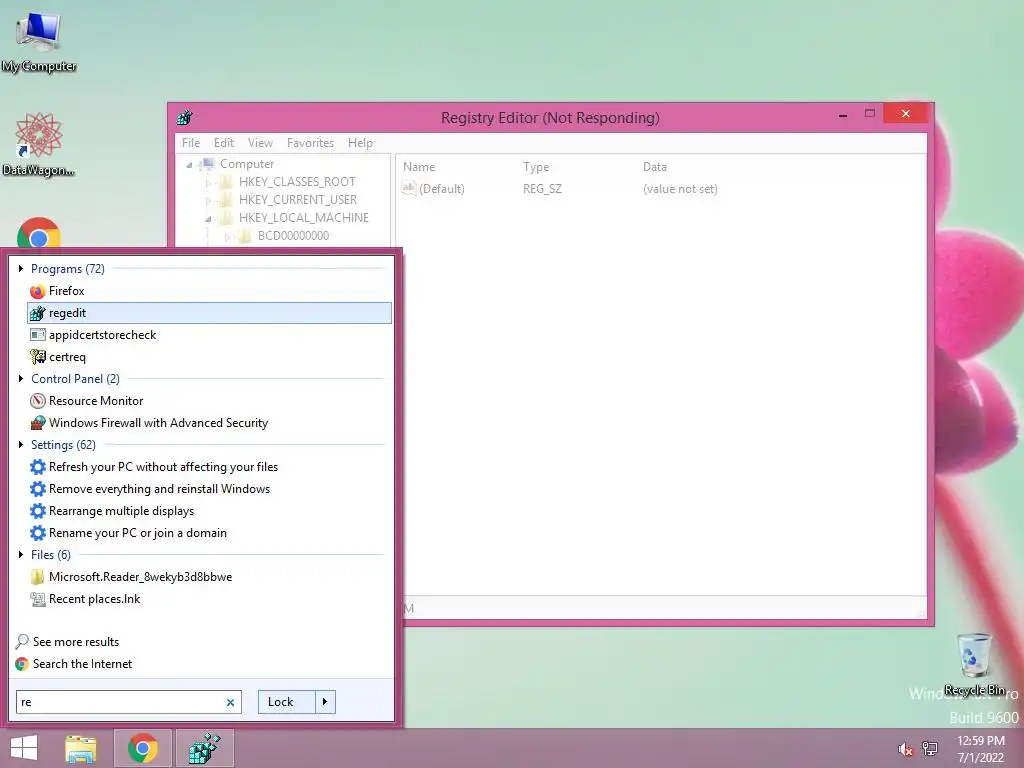Open the View menu in Registry Editor
The width and height of the screenshot is (1024, 768).
260,142
